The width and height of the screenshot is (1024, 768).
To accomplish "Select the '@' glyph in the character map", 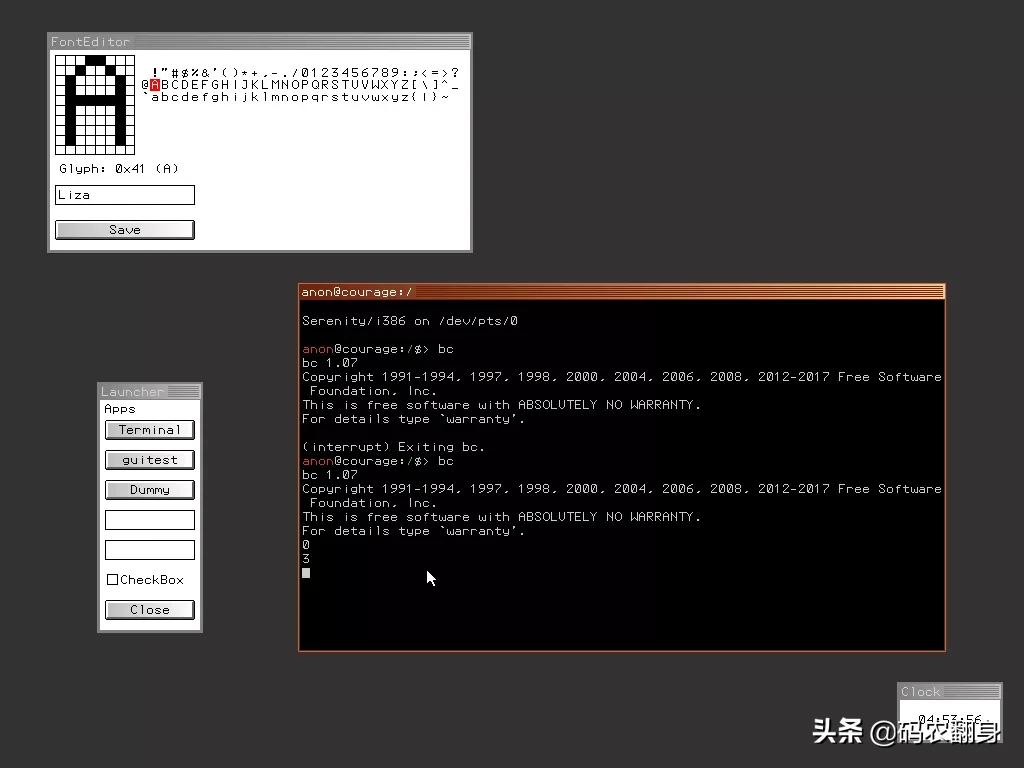I will 143,85.
